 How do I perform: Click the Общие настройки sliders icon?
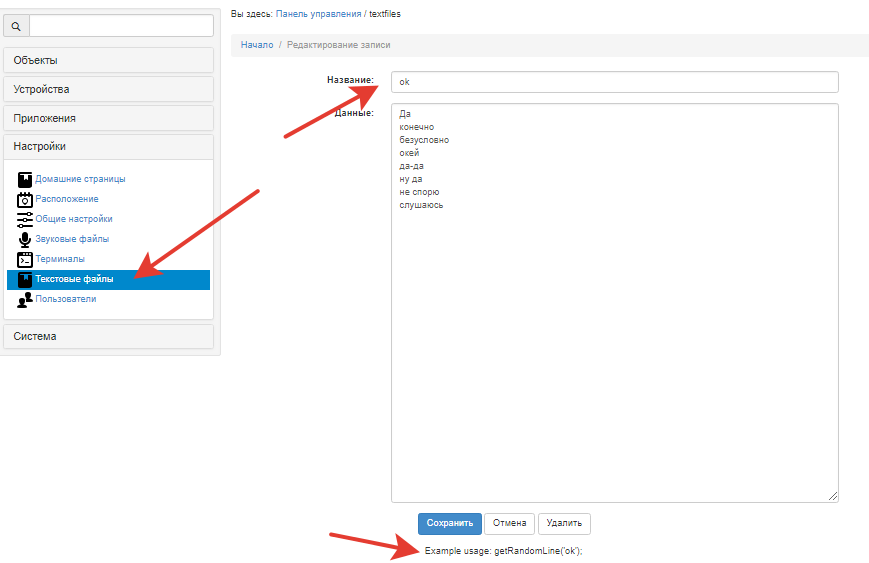tap(24, 219)
